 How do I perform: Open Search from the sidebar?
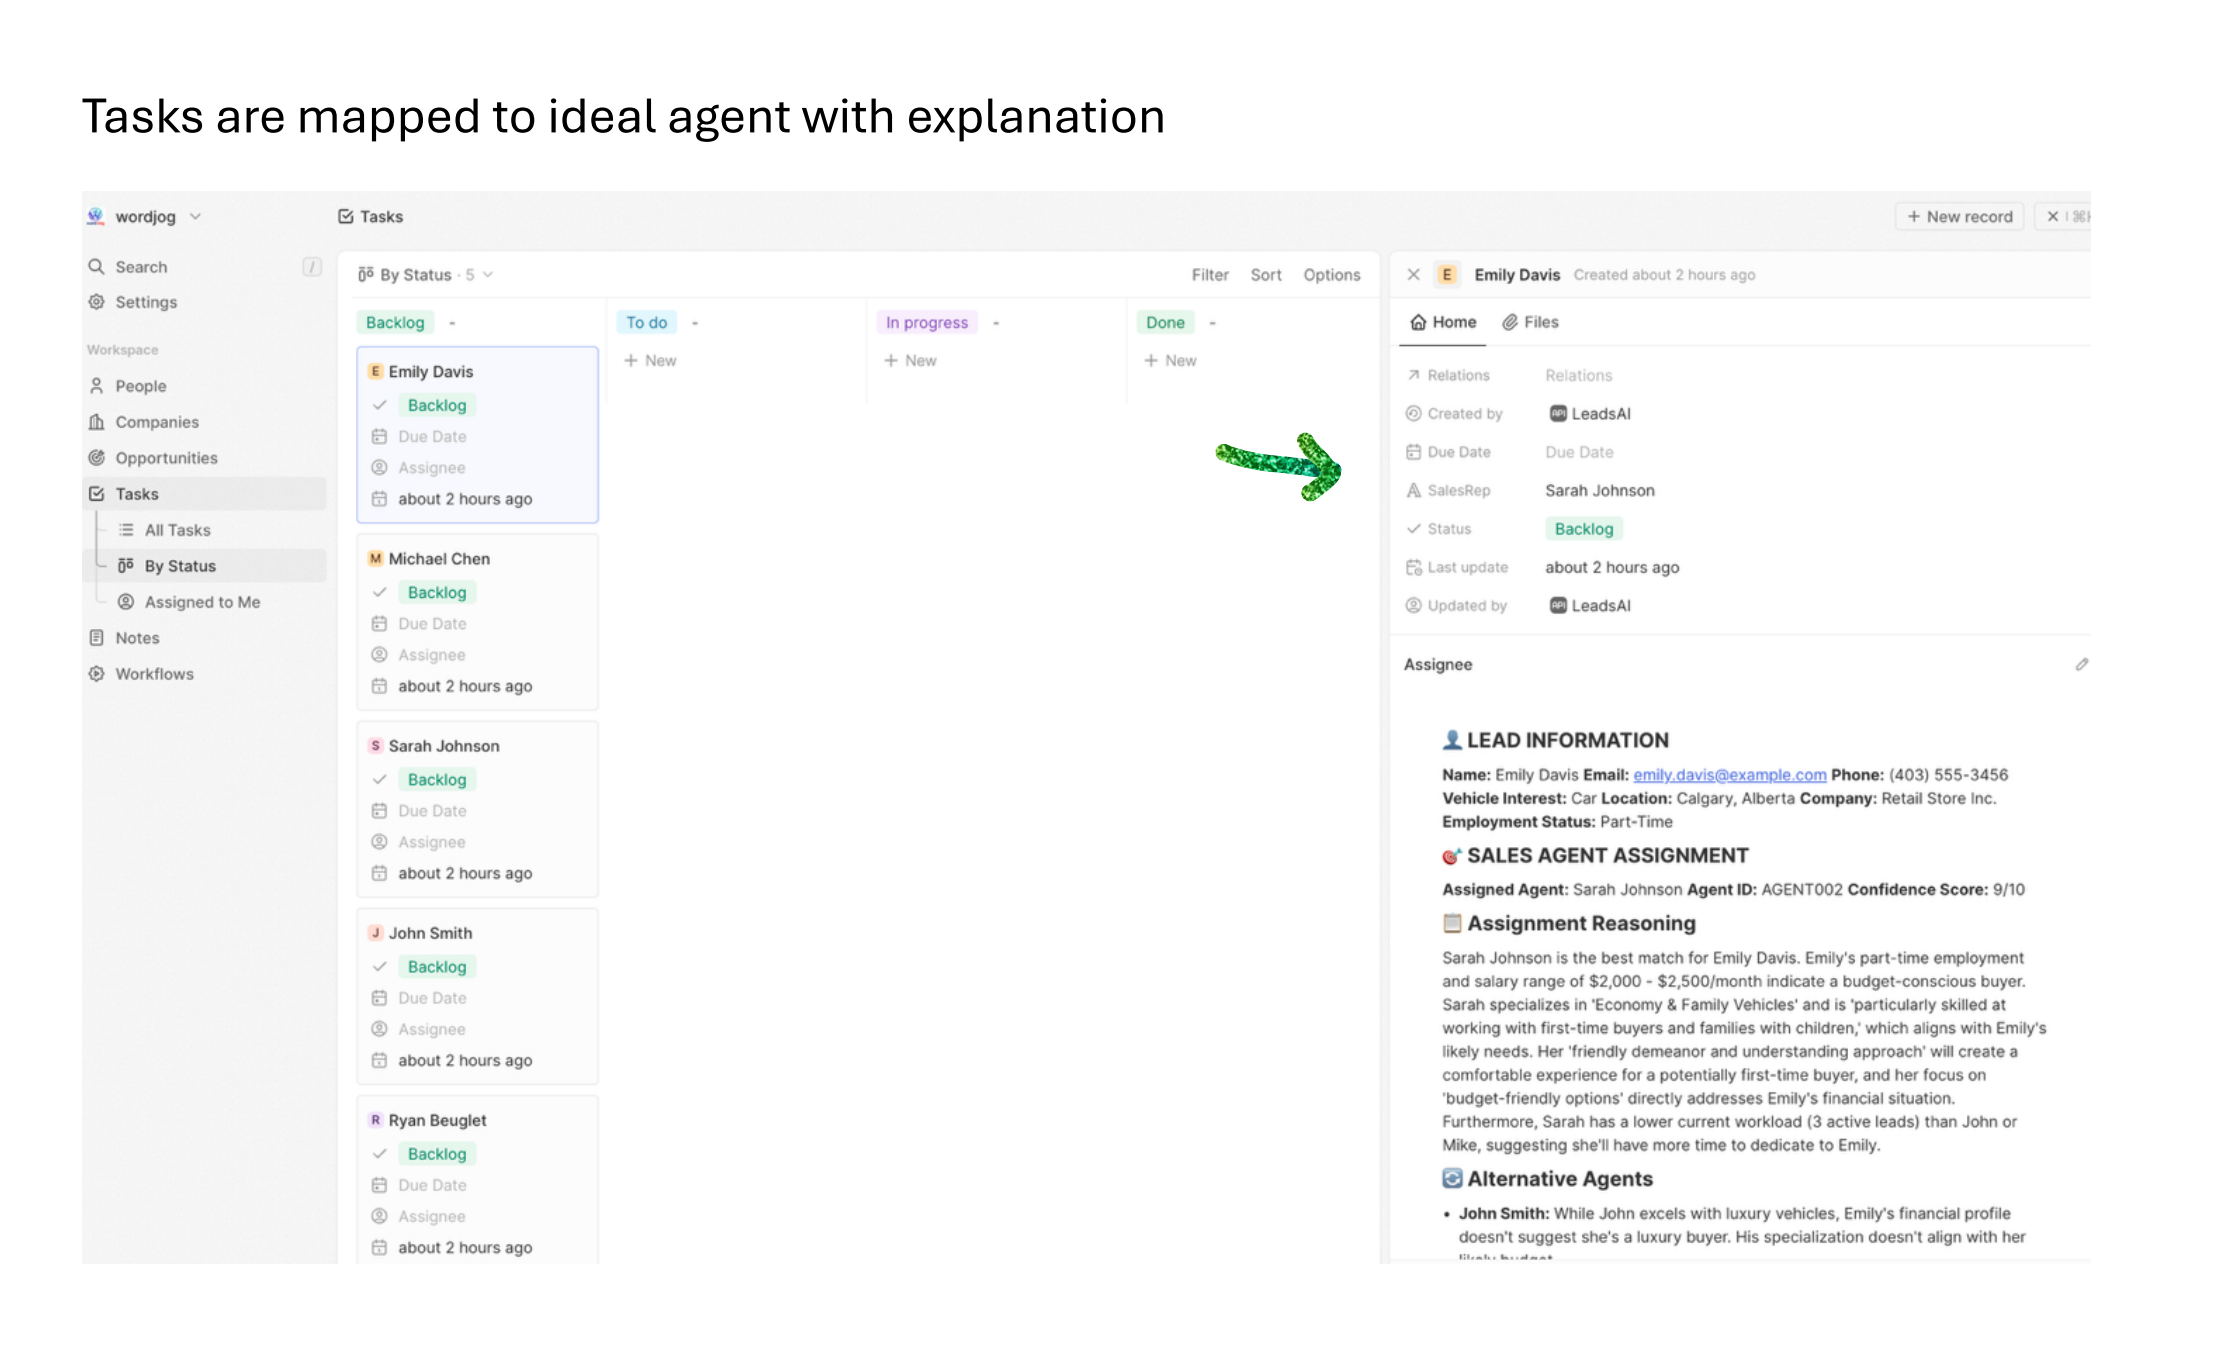click(141, 266)
